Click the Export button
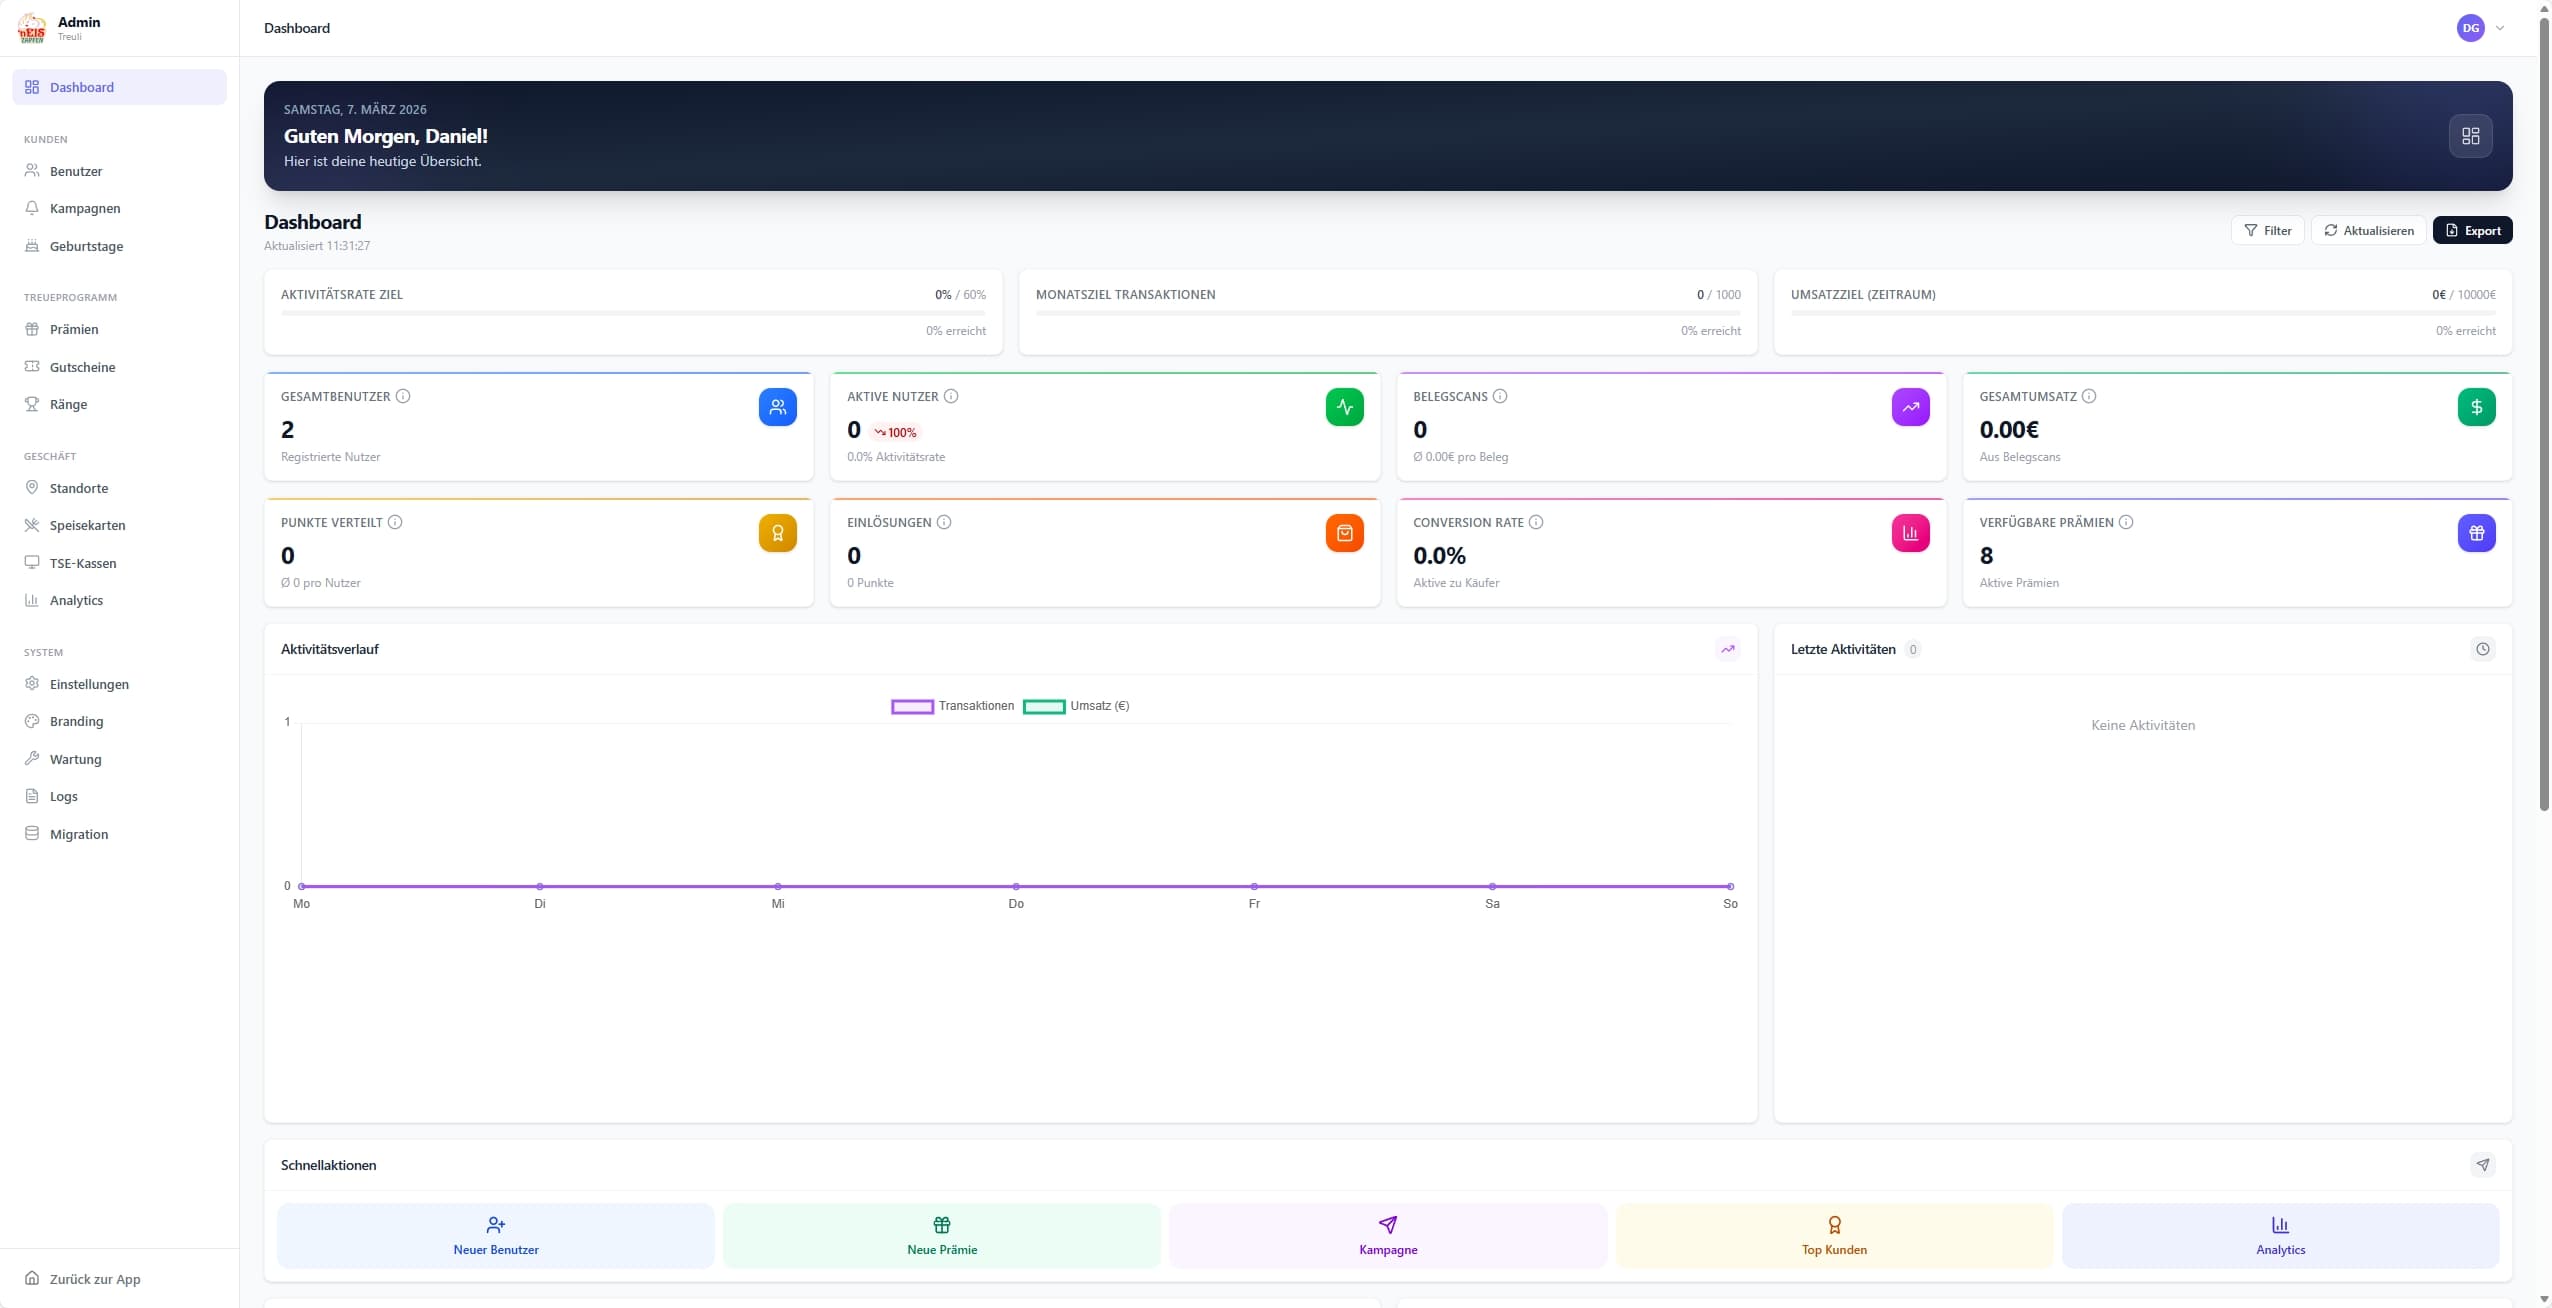The width and height of the screenshot is (2552, 1308). (x=2474, y=229)
